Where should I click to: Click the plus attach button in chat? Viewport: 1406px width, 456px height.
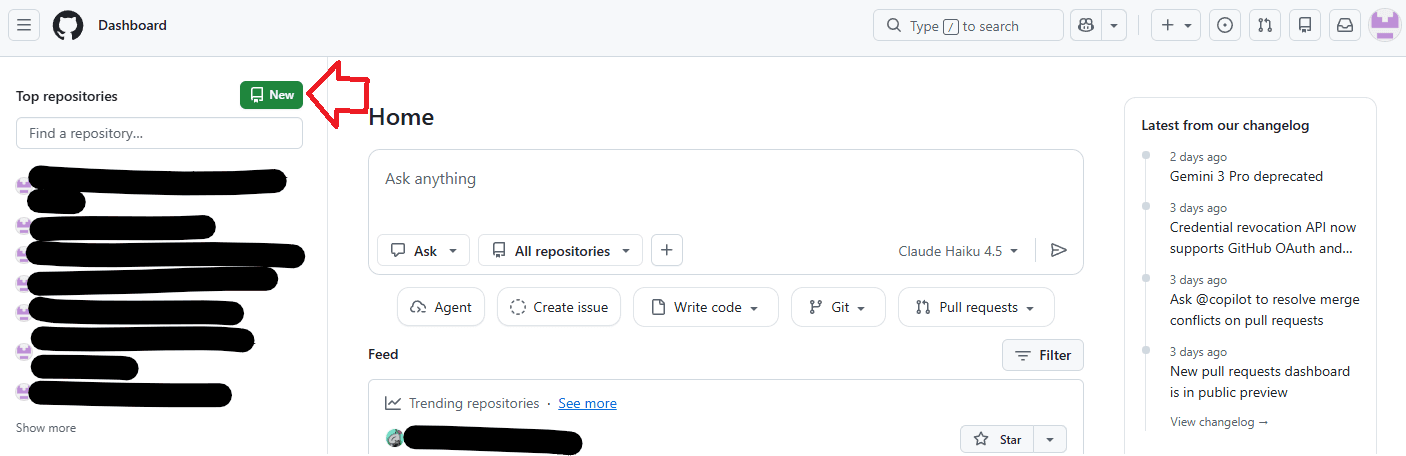click(x=667, y=251)
